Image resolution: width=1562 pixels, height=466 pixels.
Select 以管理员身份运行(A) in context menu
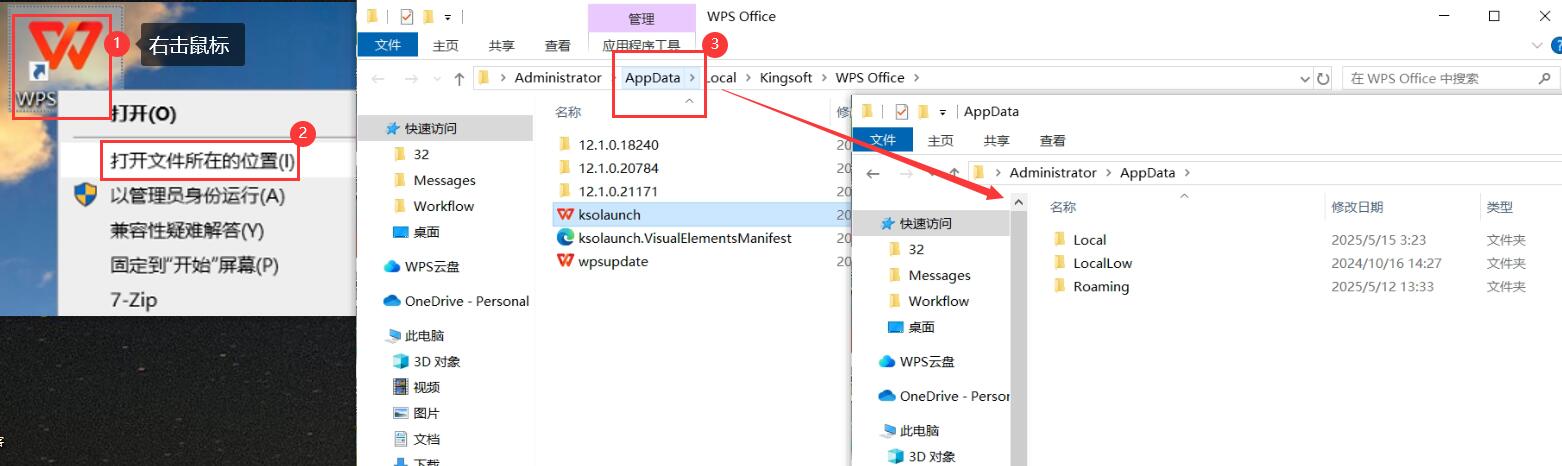[197, 196]
